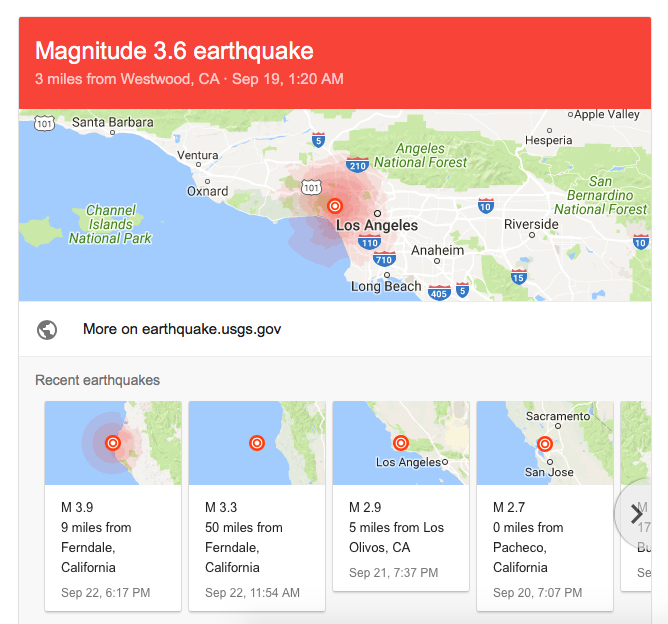This screenshot has width=668, height=624.
Task: Click the epicenter marker on Pacheco map
Action: pos(545,442)
